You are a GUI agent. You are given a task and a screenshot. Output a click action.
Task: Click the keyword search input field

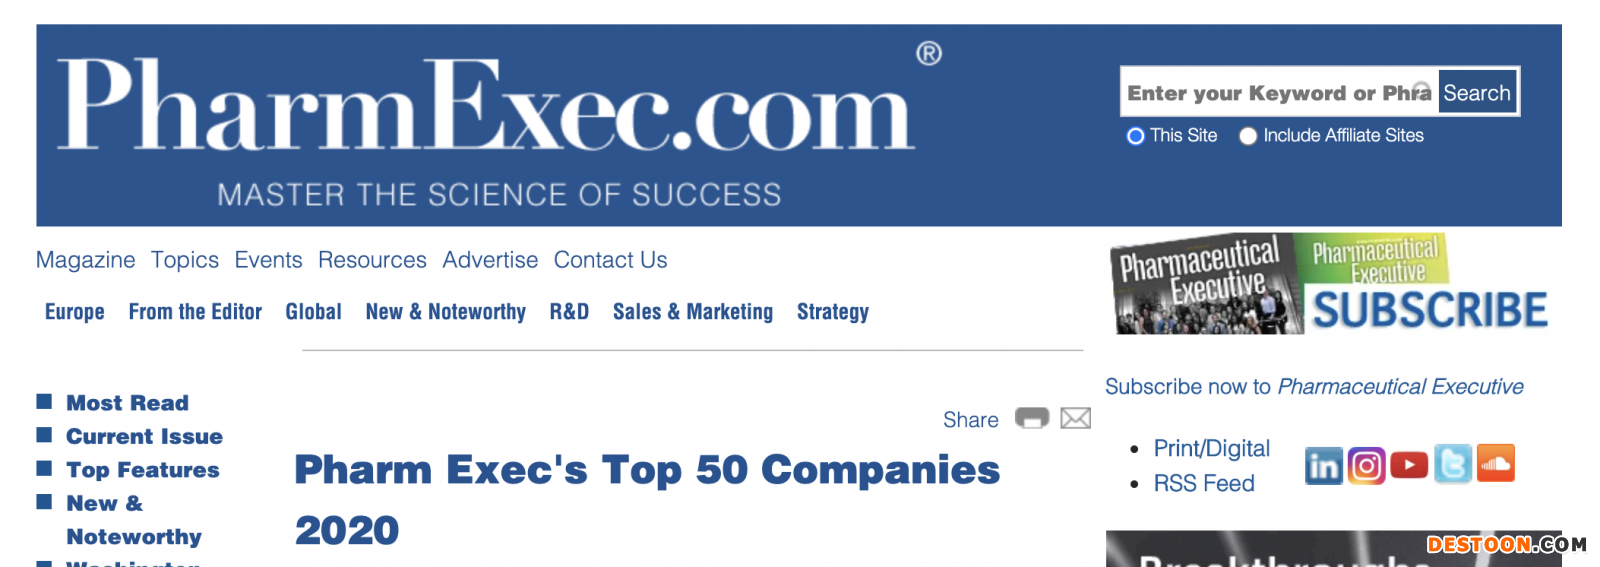point(1279,93)
